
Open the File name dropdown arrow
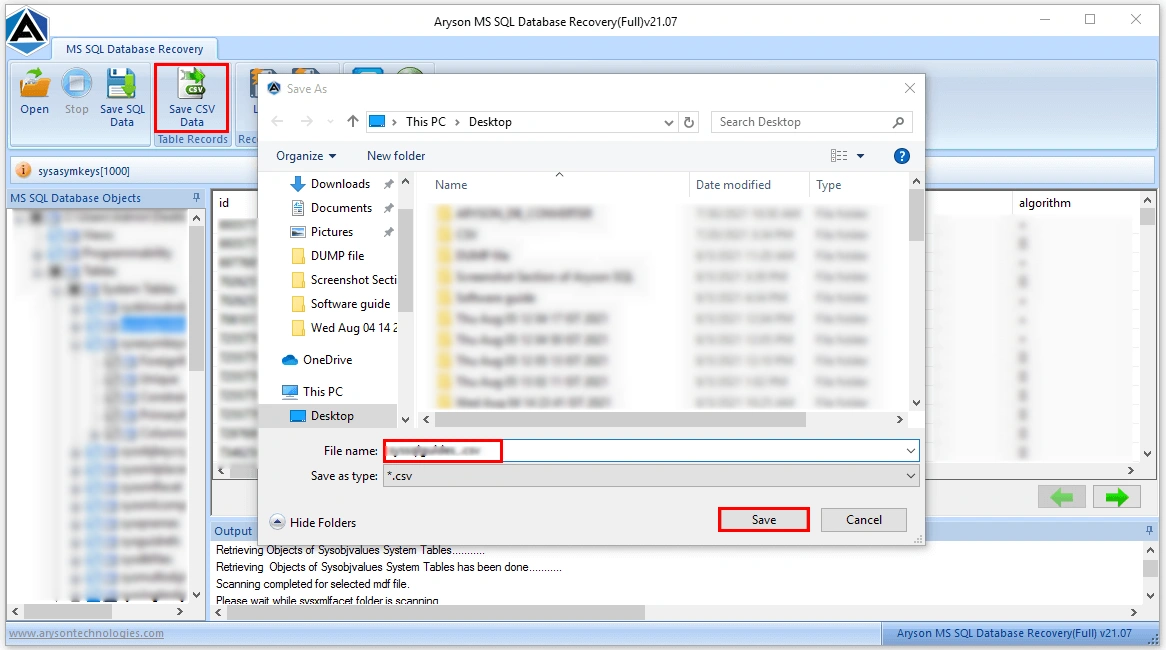click(910, 451)
